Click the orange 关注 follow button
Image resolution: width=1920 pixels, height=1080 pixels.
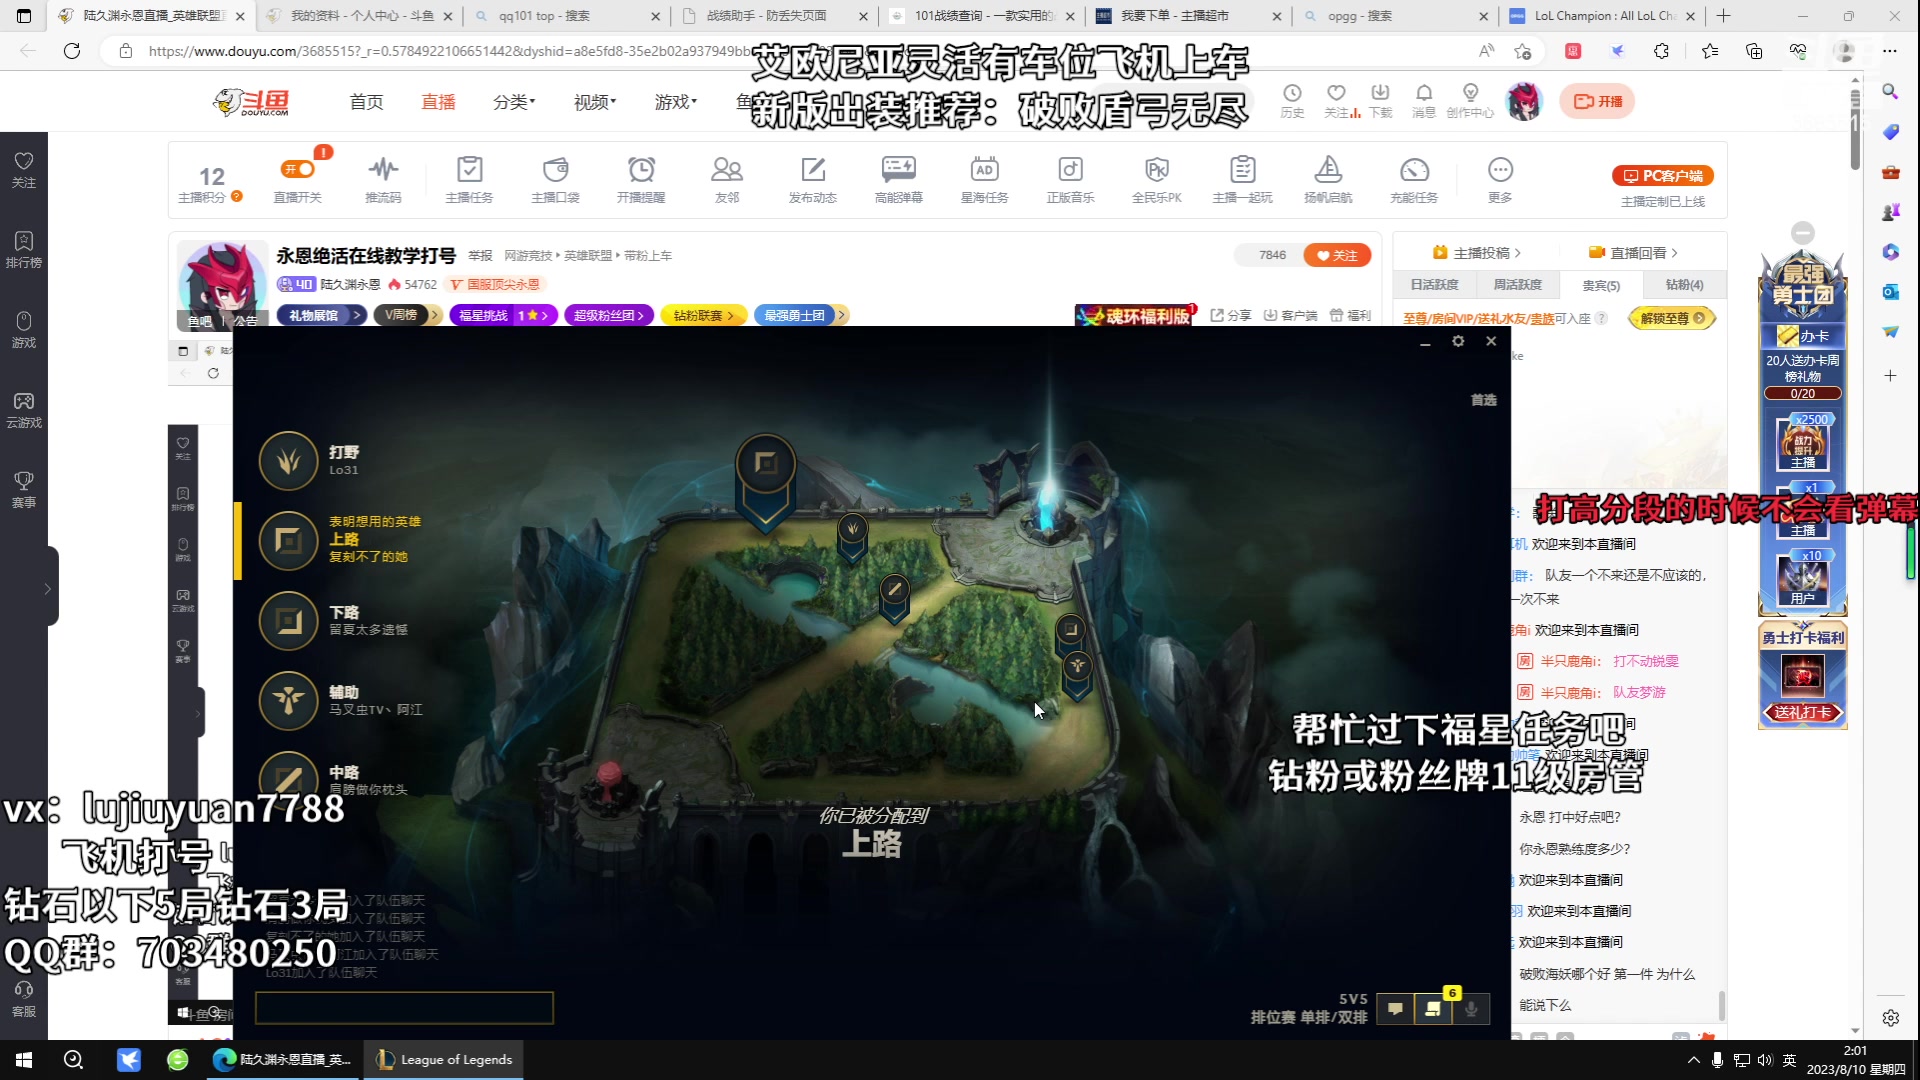pyautogui.click(x=1337, y=255)
